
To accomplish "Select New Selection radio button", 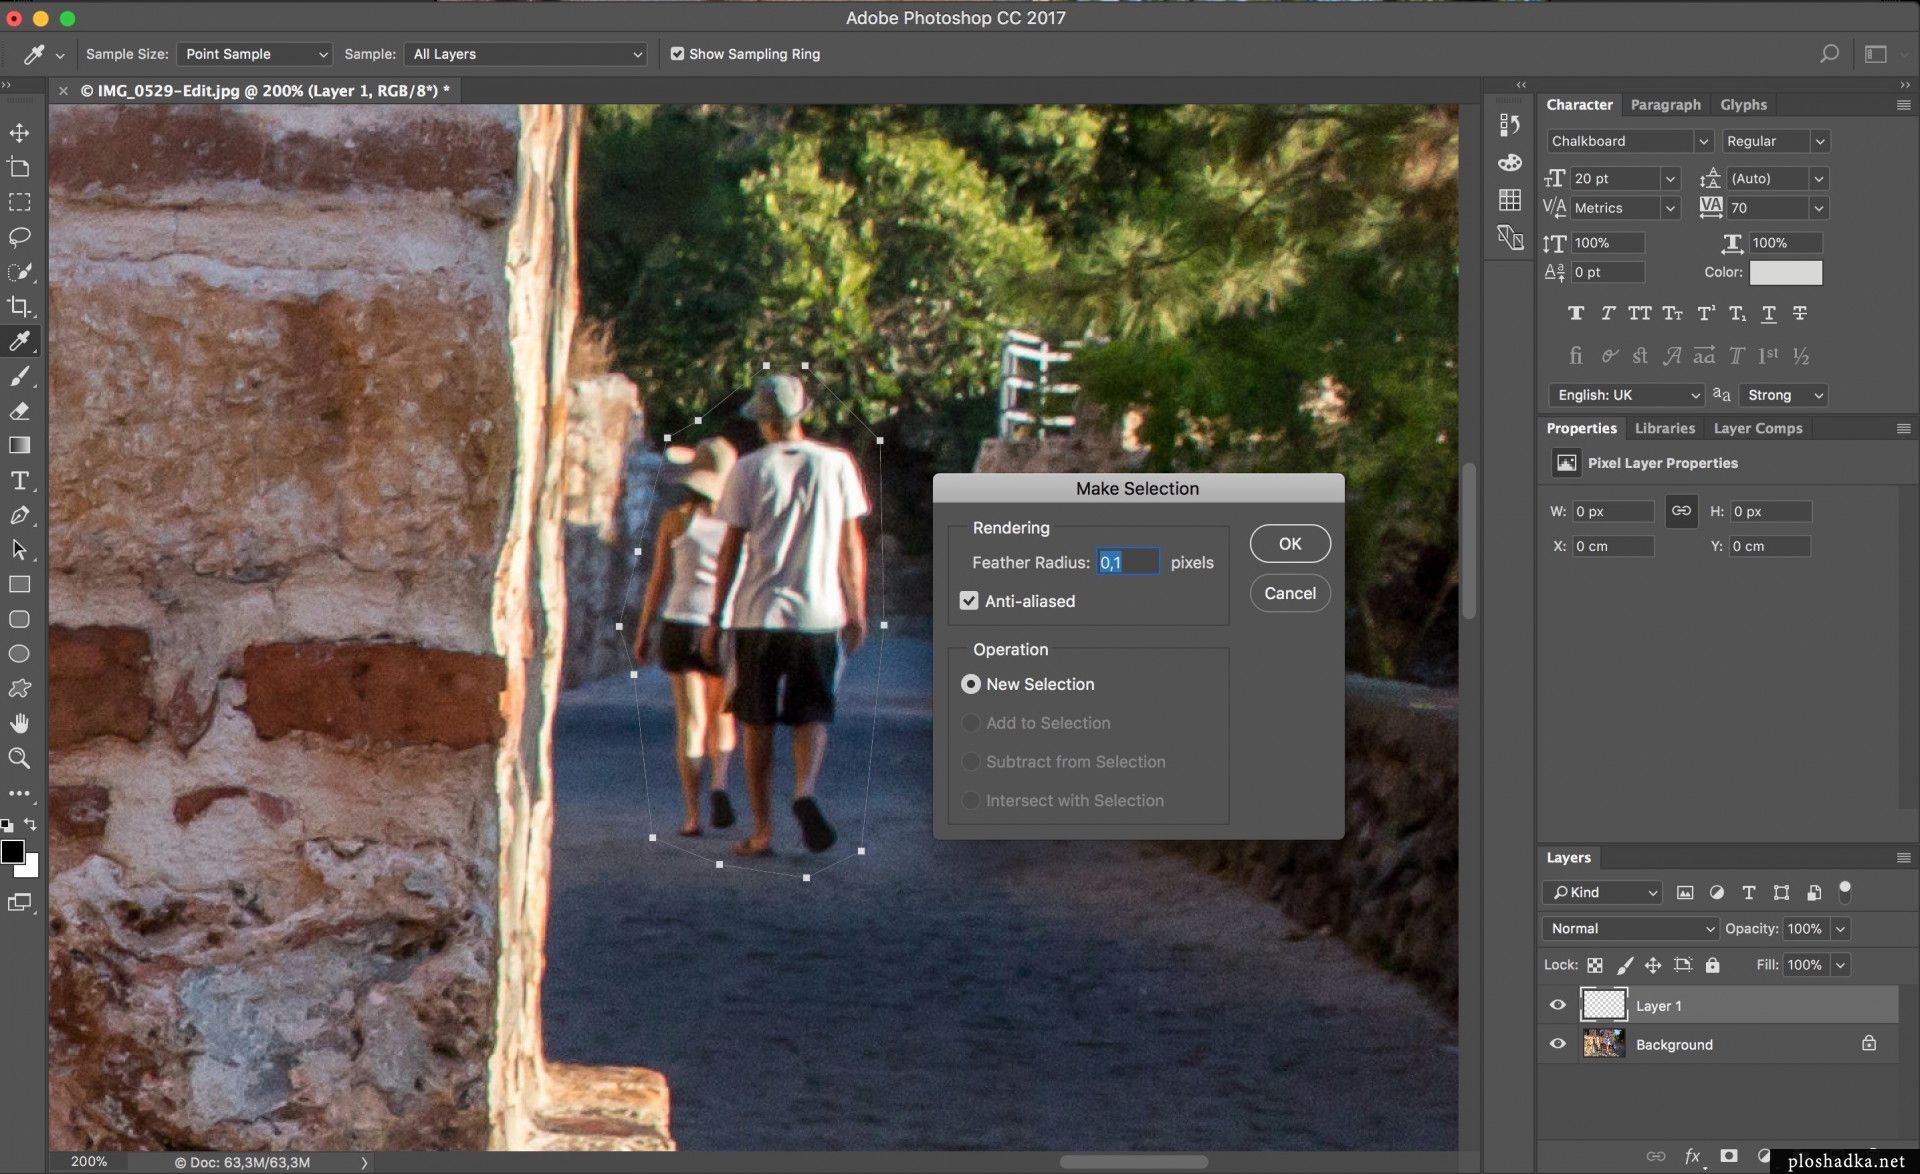I will tap(970, 683).
